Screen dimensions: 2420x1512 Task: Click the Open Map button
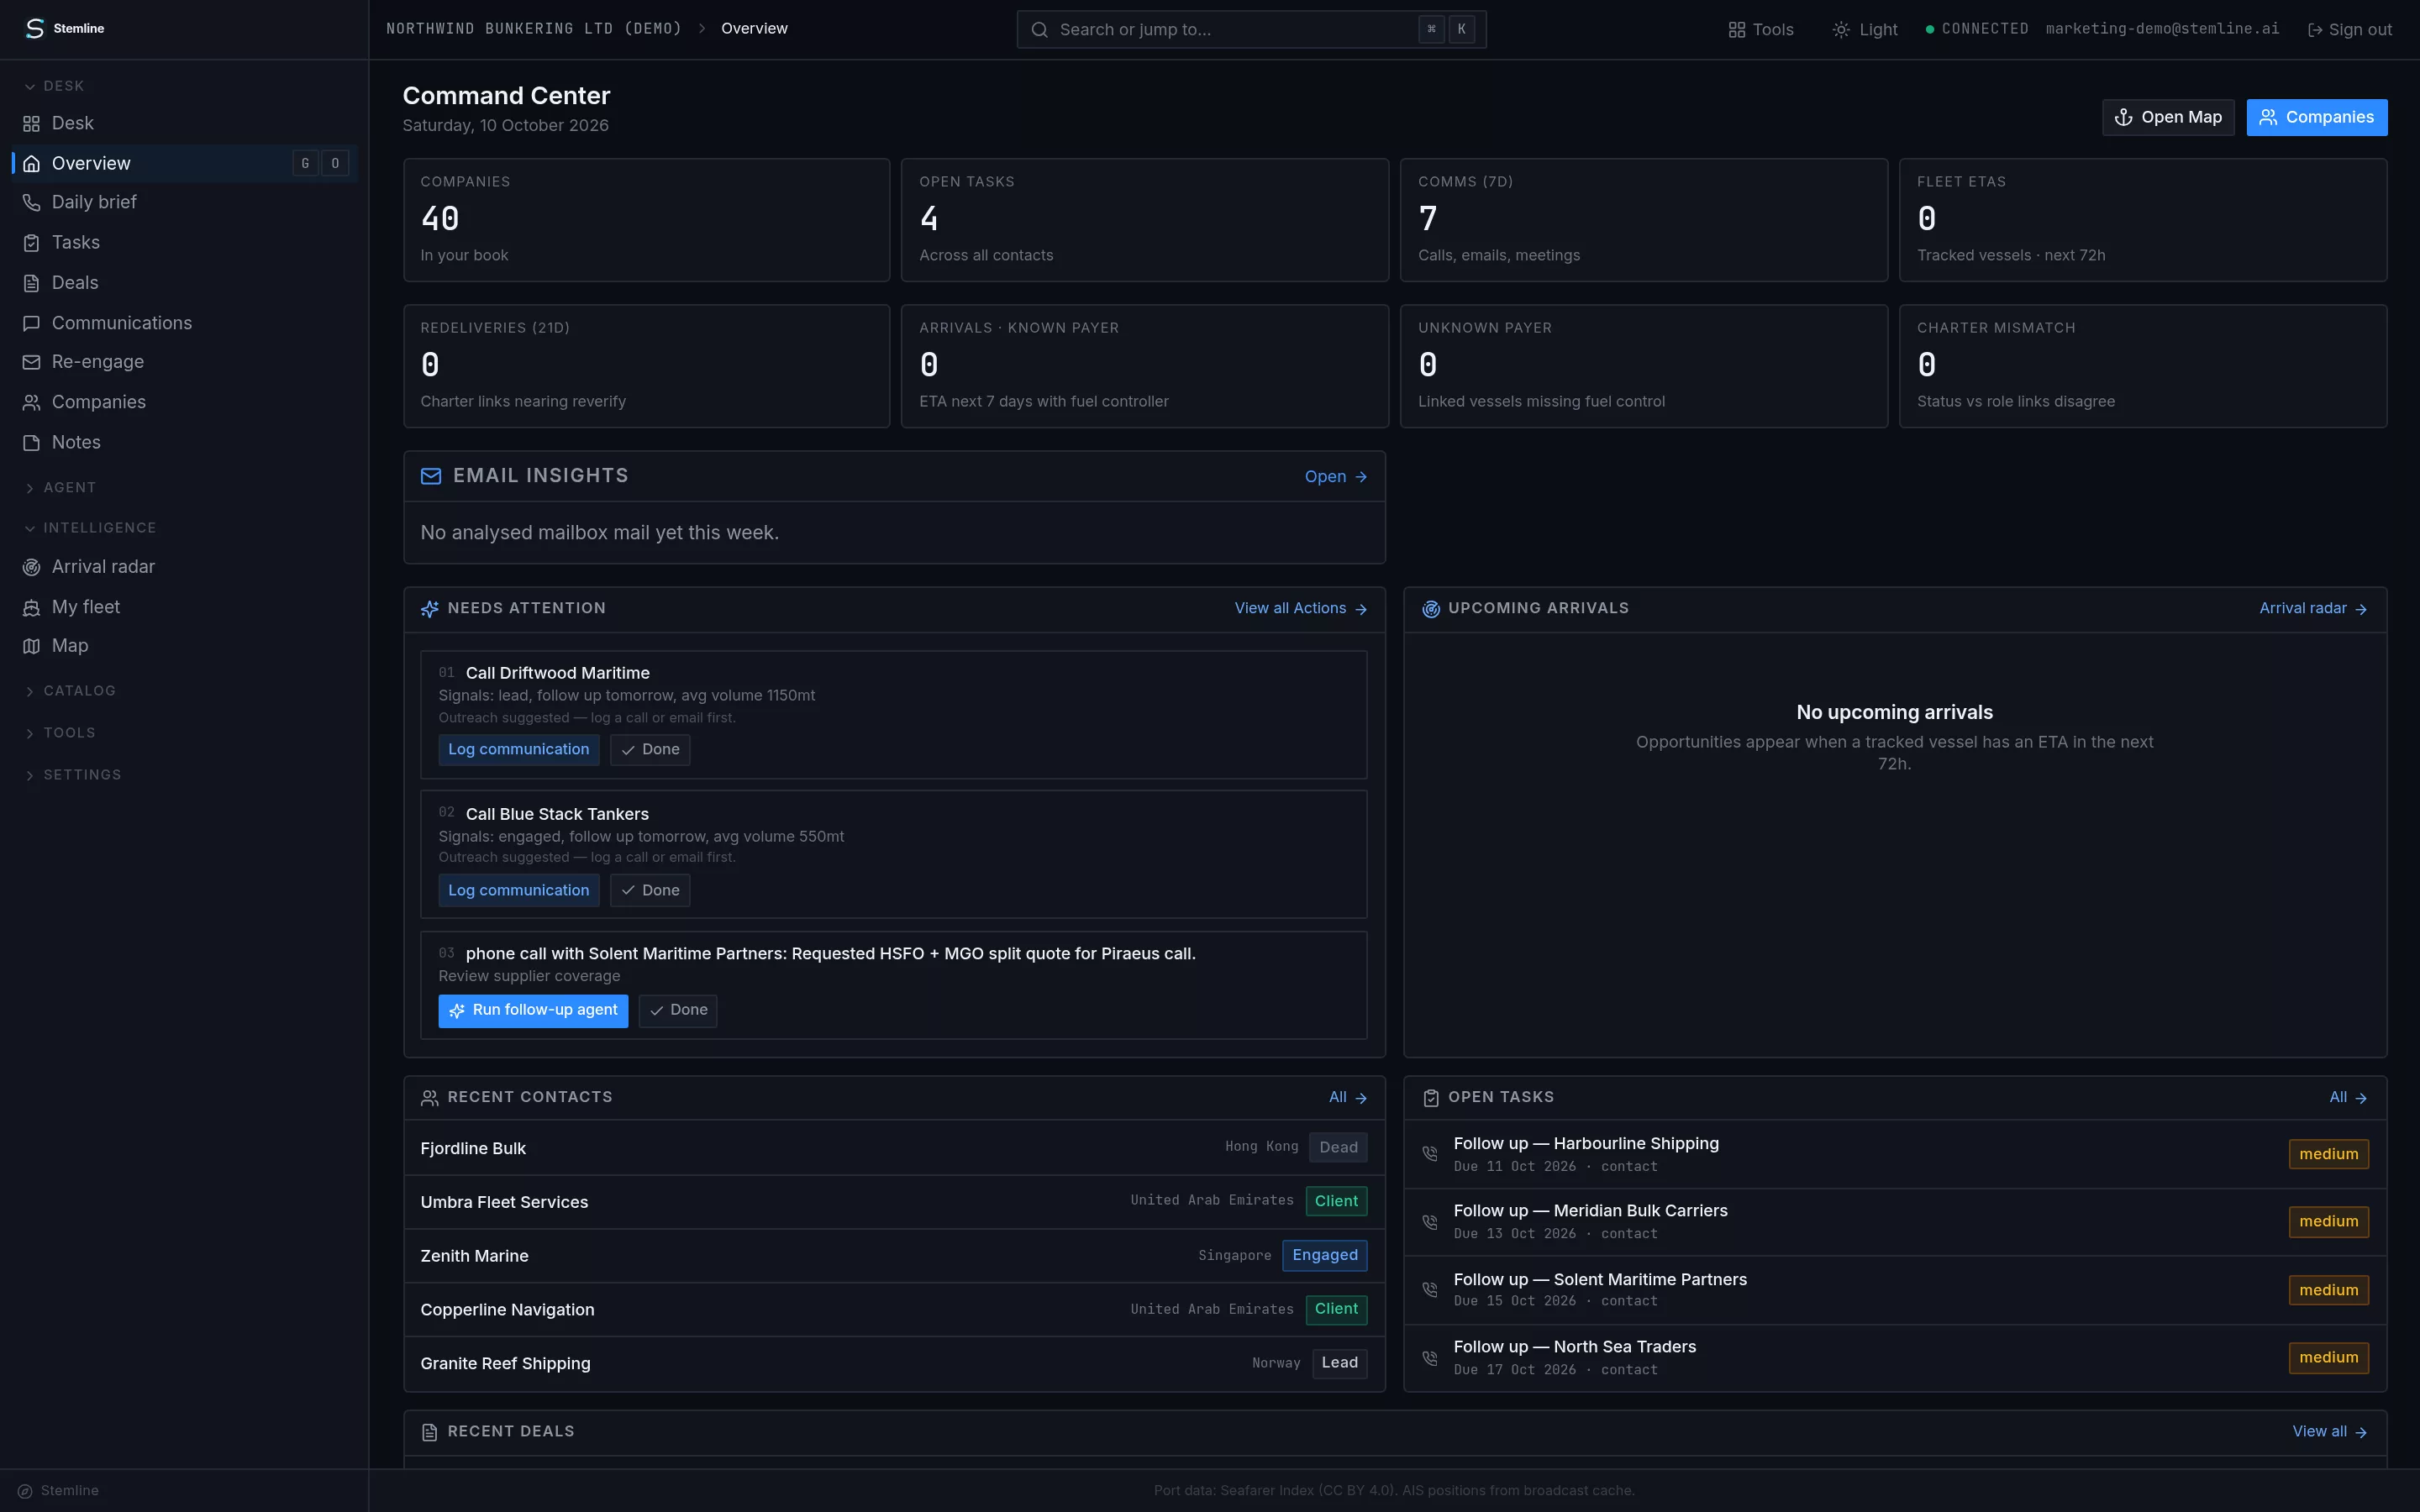click(x=2167, y=117)
